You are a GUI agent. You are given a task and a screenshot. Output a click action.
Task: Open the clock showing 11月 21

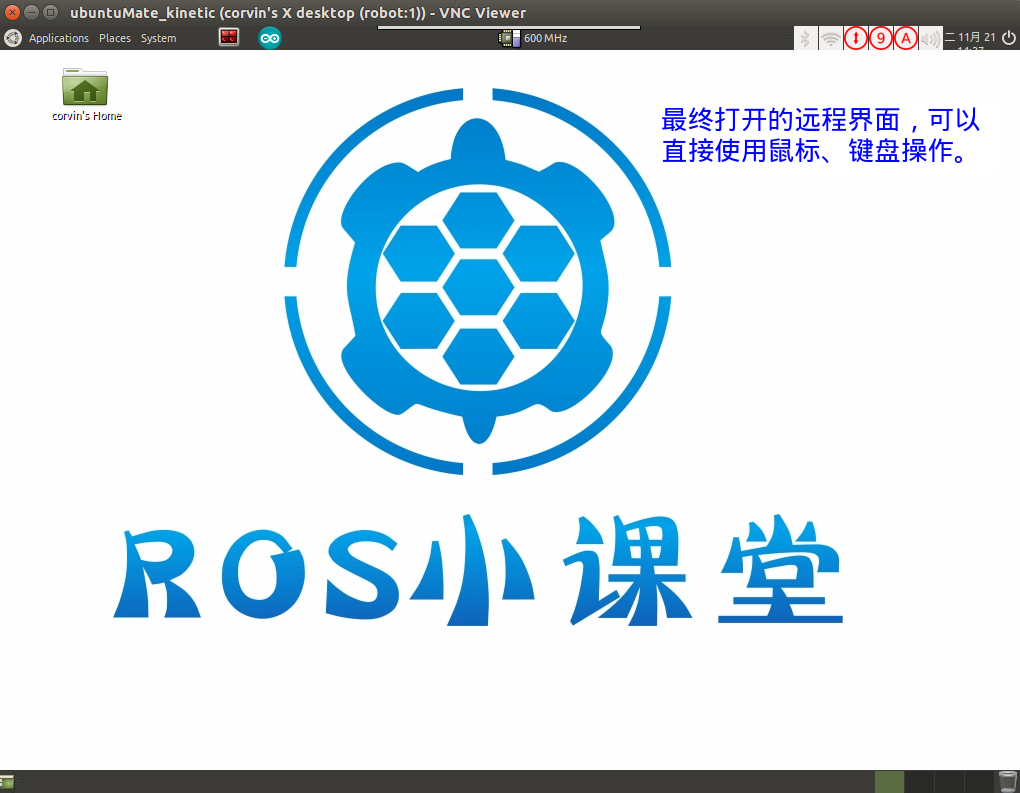[970, 38]
